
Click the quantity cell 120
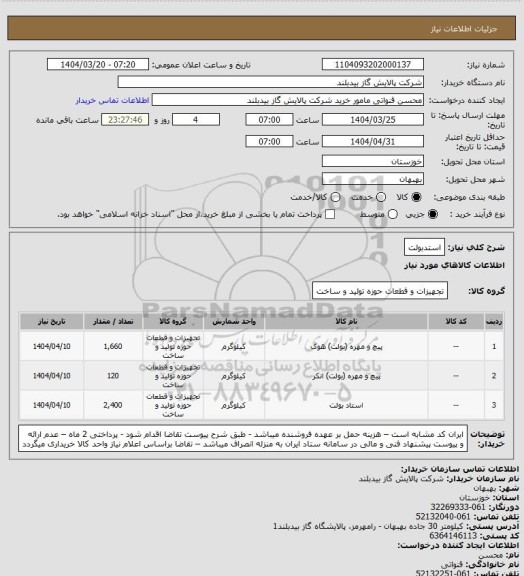coord(113,376)
